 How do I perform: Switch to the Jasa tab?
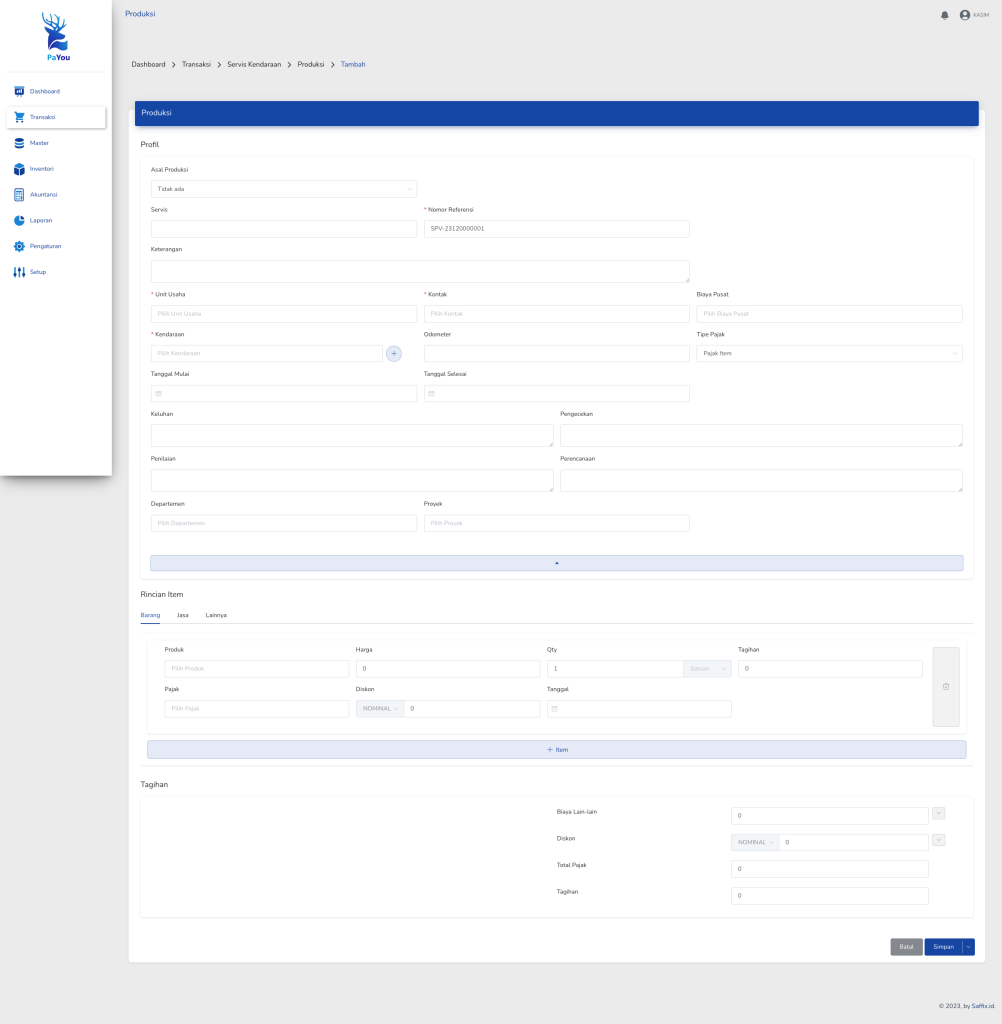[x=183, y=615]
